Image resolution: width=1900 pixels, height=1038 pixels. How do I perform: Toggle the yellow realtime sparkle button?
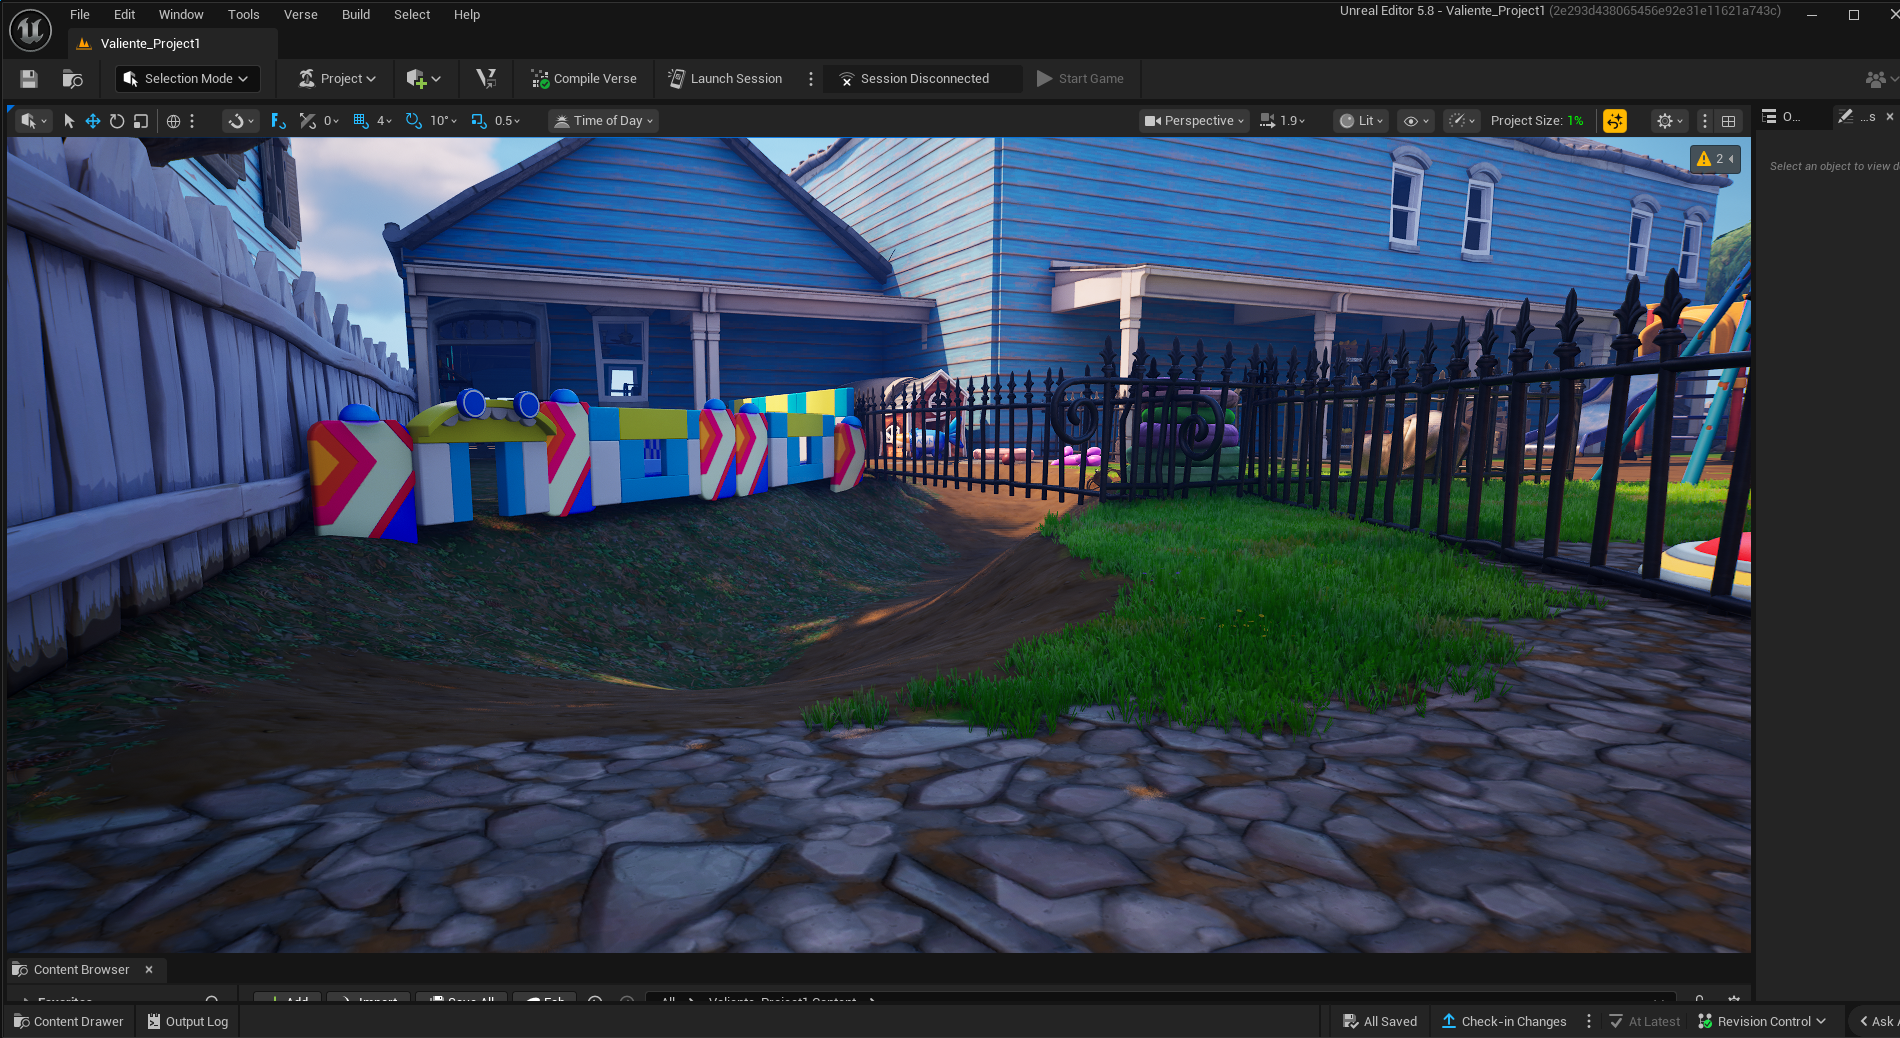[1614, 121]
